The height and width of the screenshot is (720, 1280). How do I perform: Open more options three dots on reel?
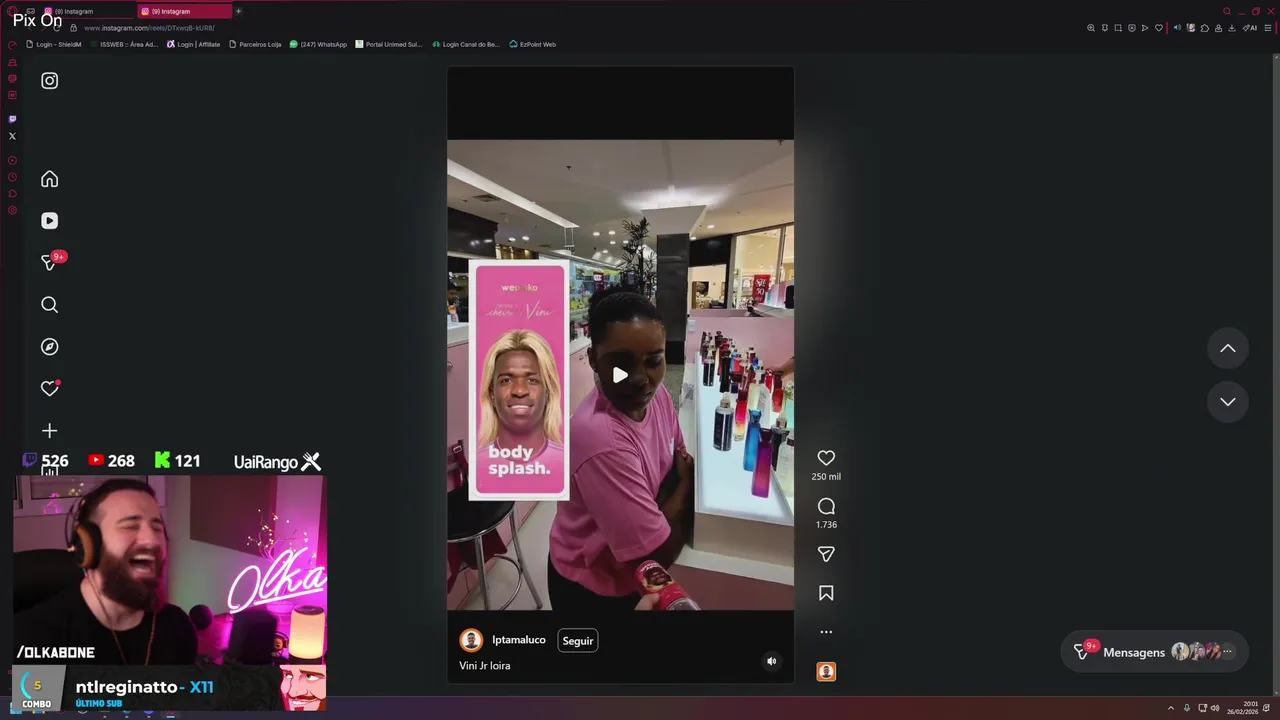[x=826, y=632]
